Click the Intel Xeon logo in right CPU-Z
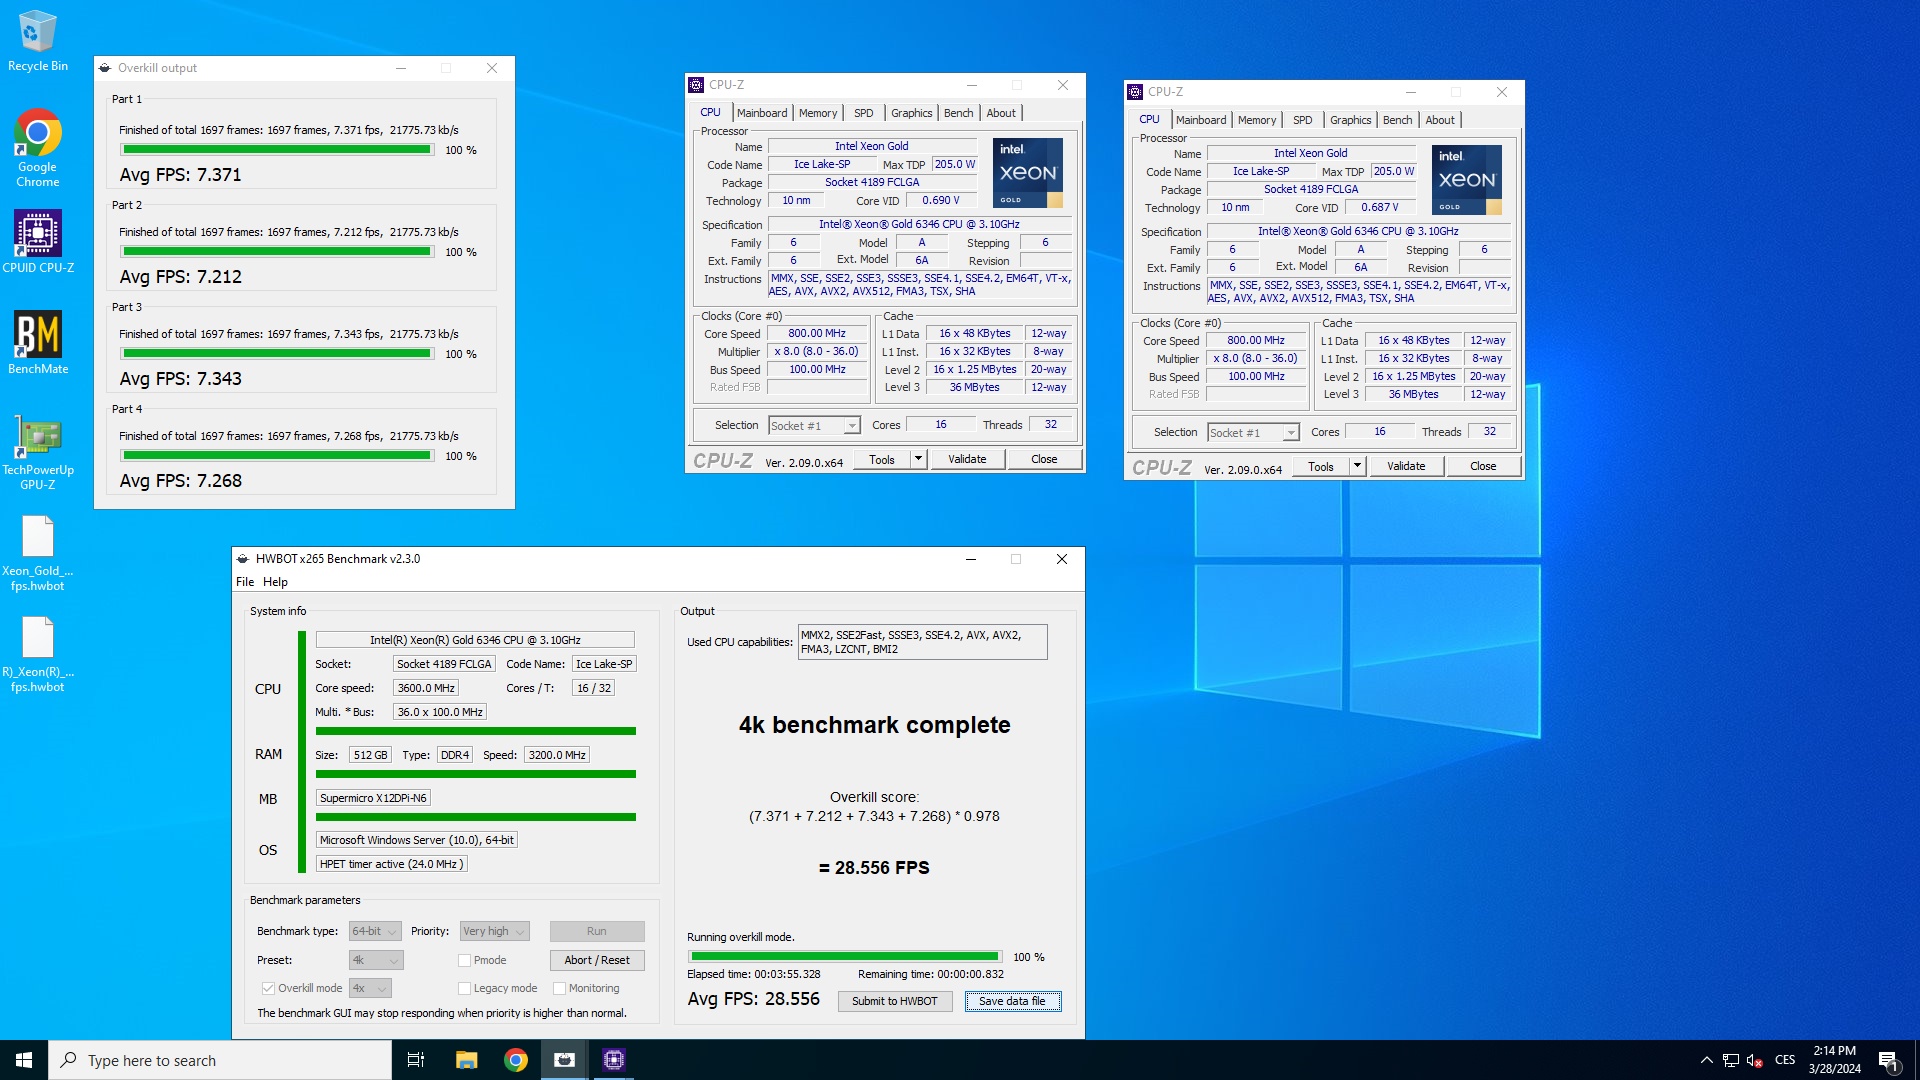 click(1466, 180)
